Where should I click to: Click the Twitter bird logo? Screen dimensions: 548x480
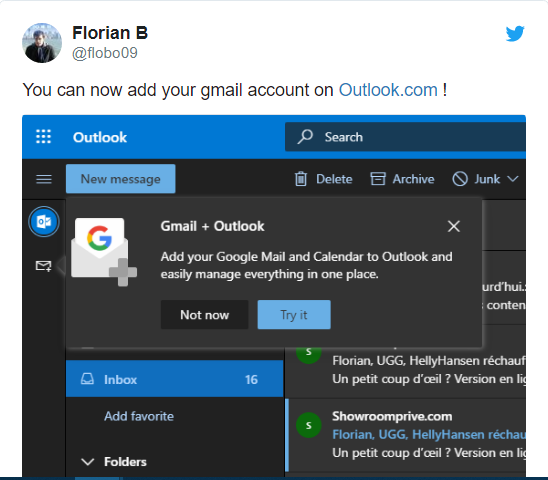(x=515, y=34)
